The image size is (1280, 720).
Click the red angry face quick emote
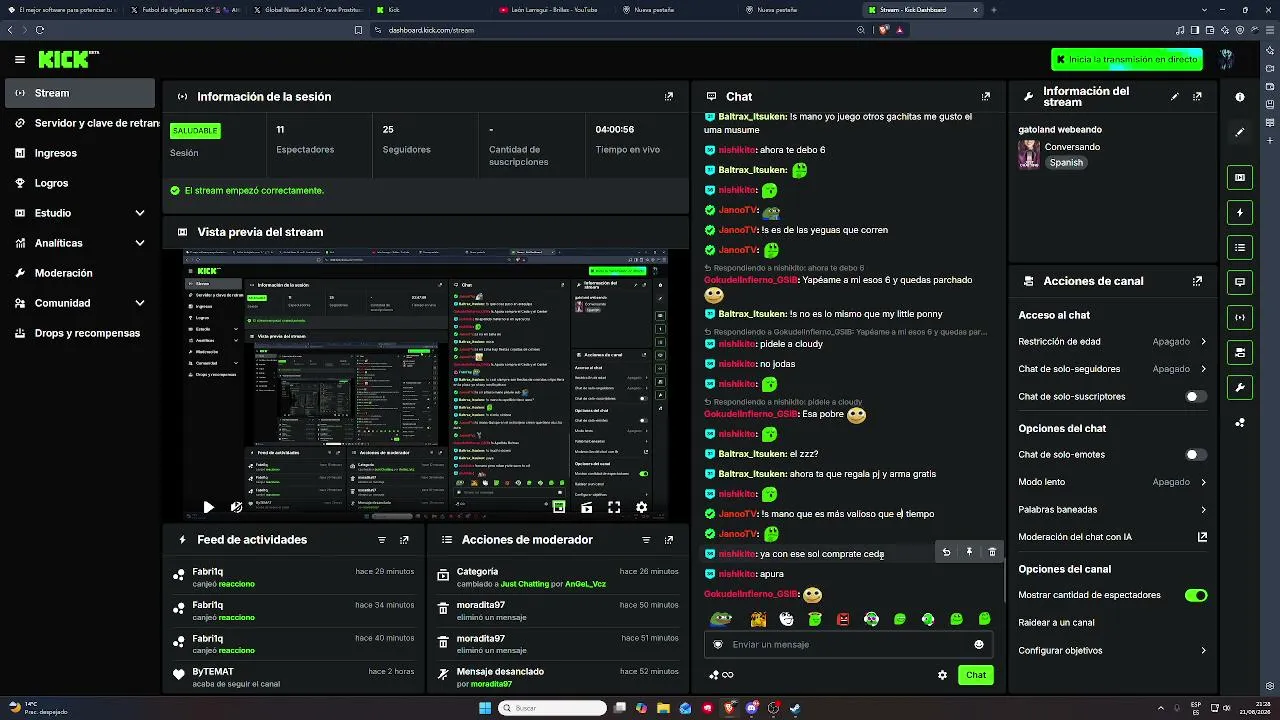[x=843, y=619]
